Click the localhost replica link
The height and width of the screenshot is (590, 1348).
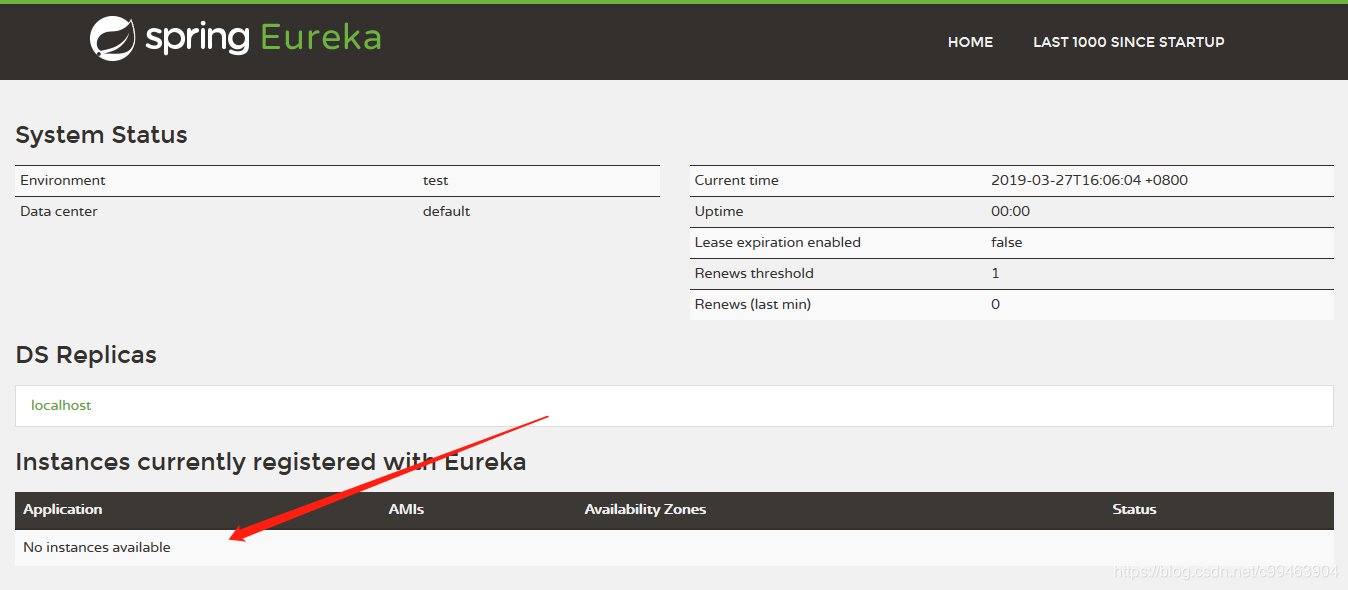pyautogui.click(x=61, y=405)
